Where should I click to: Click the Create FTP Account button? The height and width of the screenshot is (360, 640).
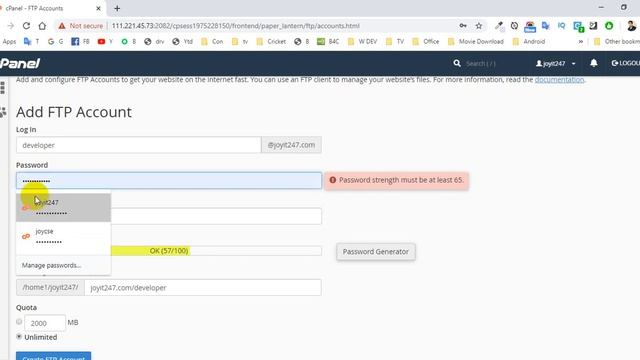click(53, 356)
